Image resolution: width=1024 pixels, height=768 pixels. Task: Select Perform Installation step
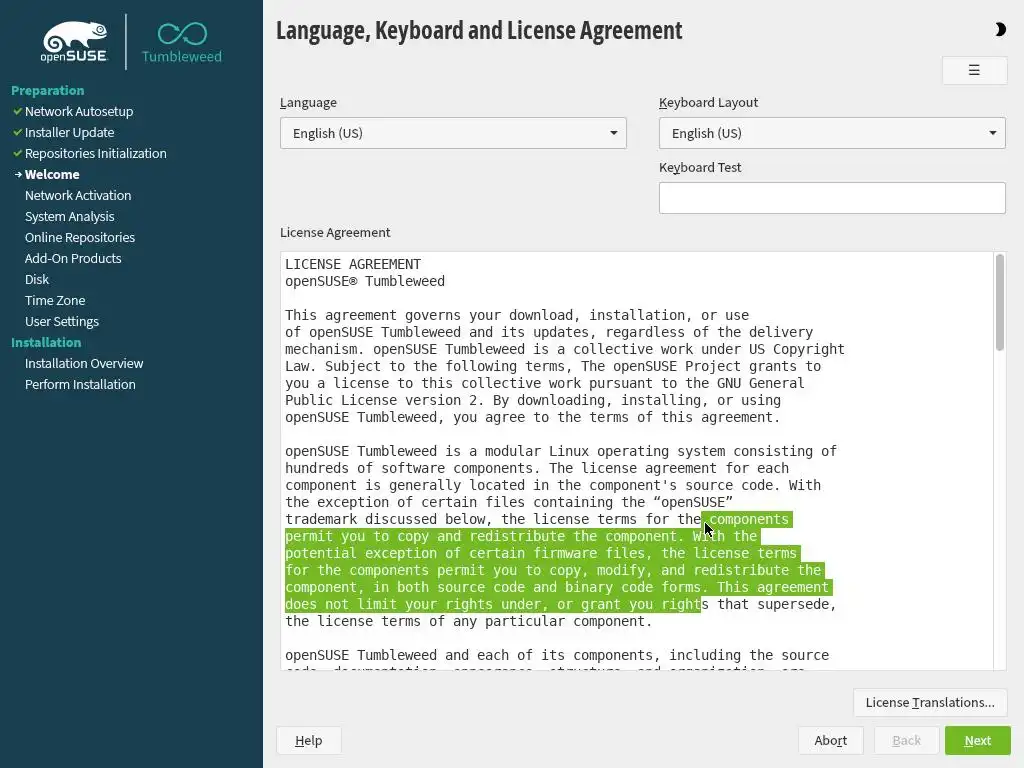coord(80,384)
